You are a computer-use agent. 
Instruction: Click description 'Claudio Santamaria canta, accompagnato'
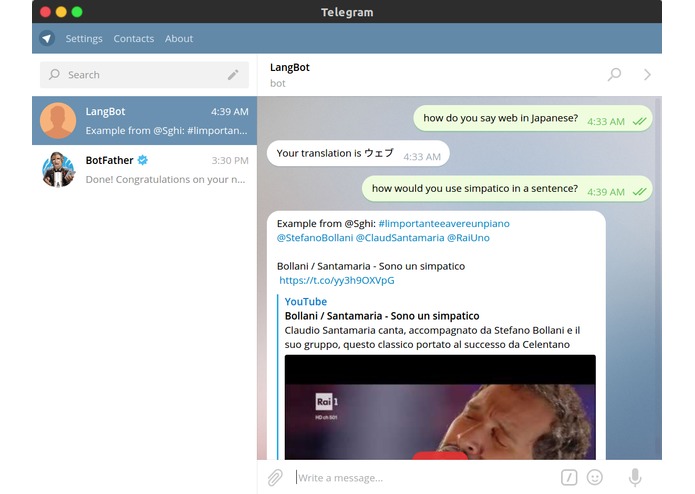[x=388, y=330]
